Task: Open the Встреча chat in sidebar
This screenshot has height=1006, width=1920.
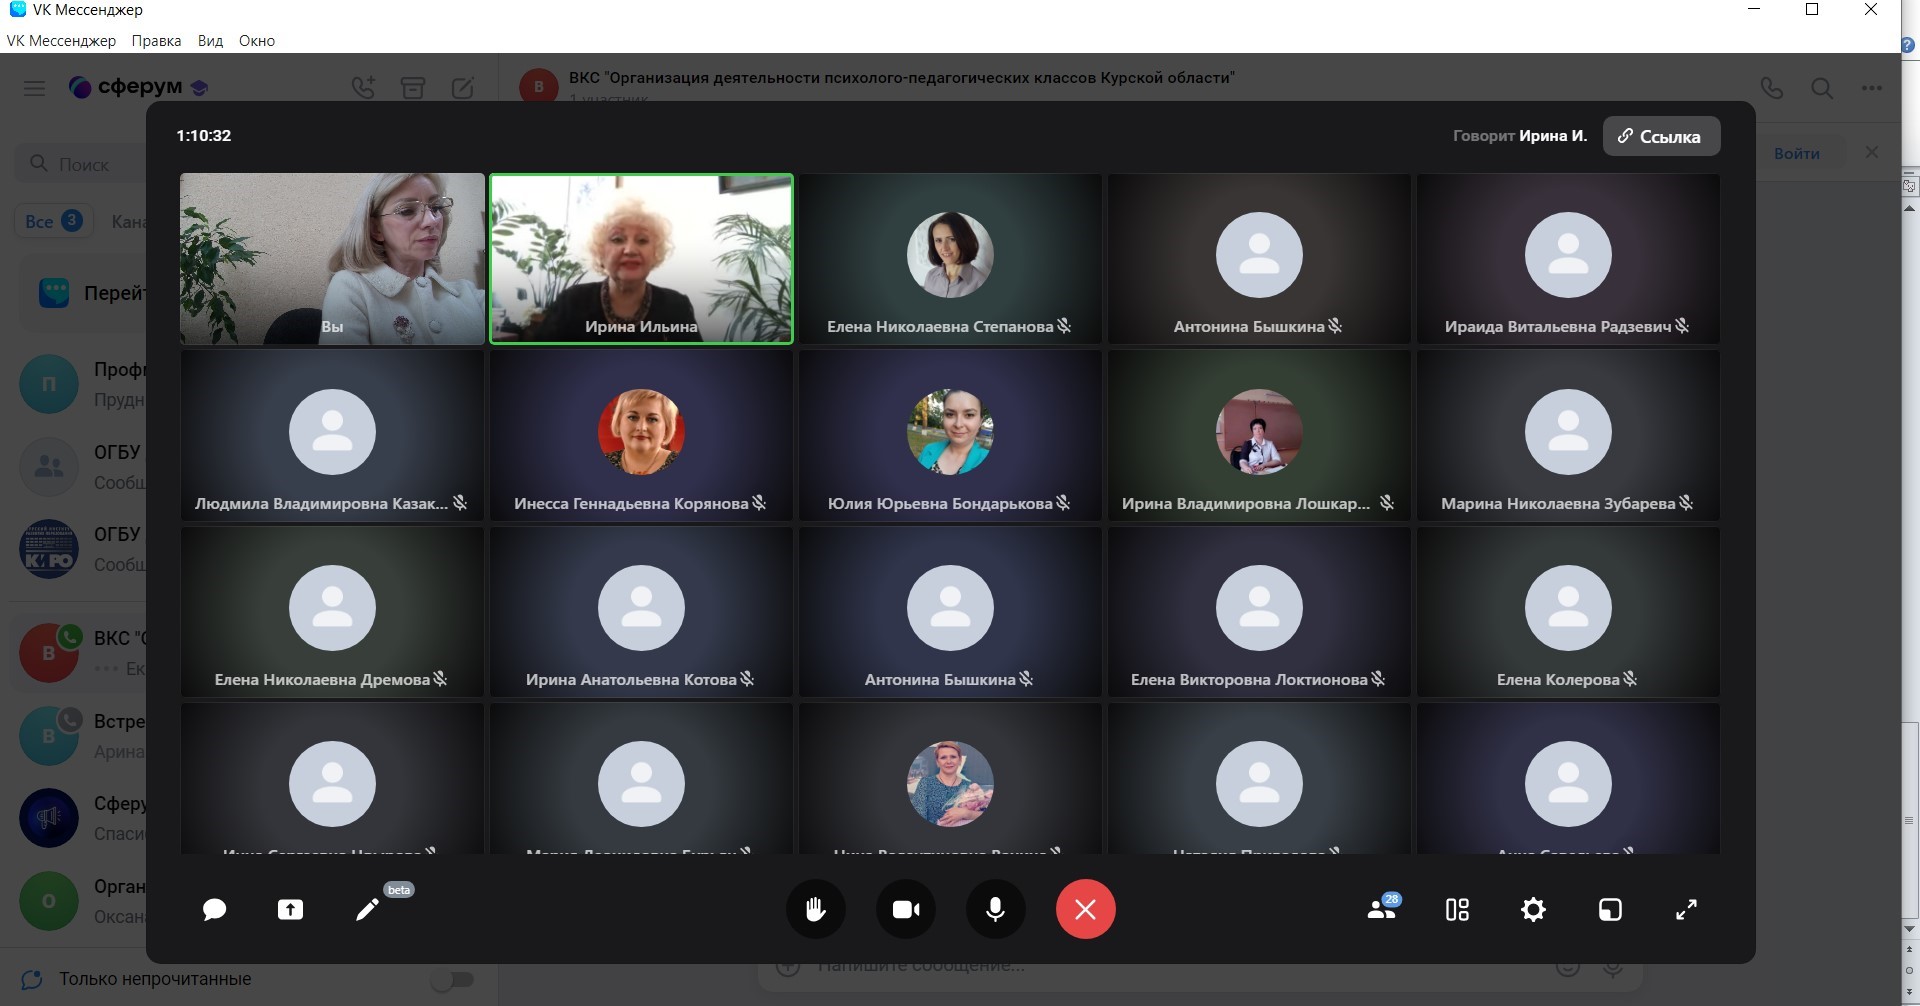Action: coord(78,736)
